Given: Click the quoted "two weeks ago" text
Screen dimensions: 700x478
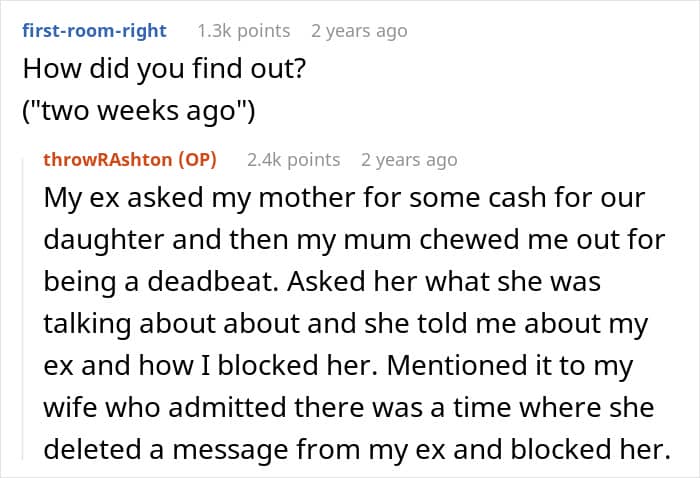Looking at the screenshot, I should pos(139,111).
